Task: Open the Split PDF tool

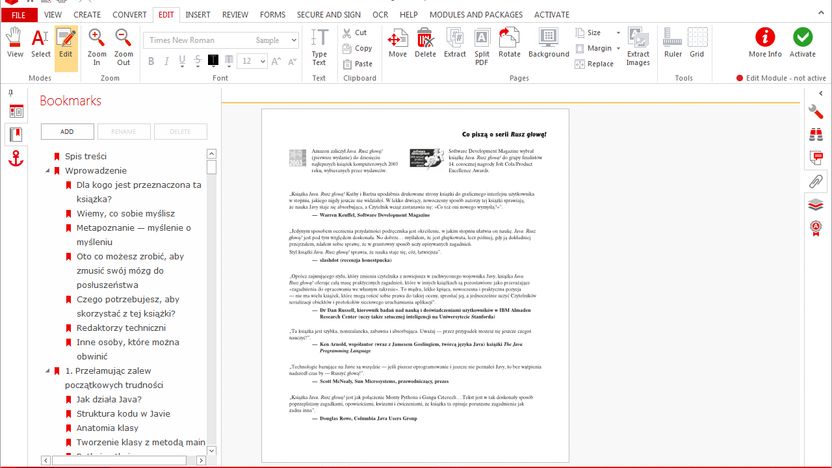Action: (x=481, y=47)
